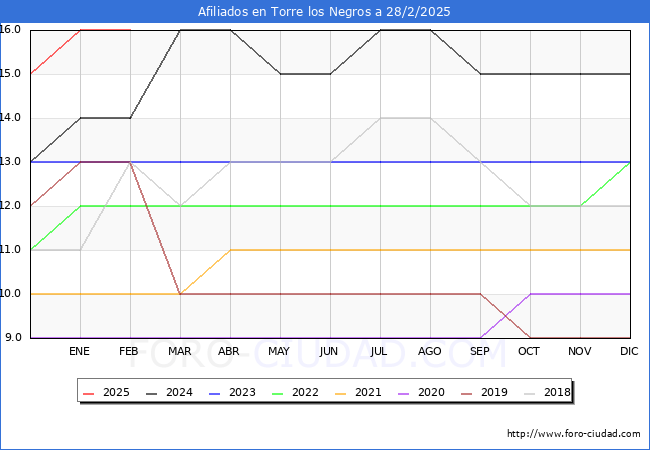This screenshot has height=450, width=650.
Task: Click the ENE month axis label
Action: (x=79, y=351)
